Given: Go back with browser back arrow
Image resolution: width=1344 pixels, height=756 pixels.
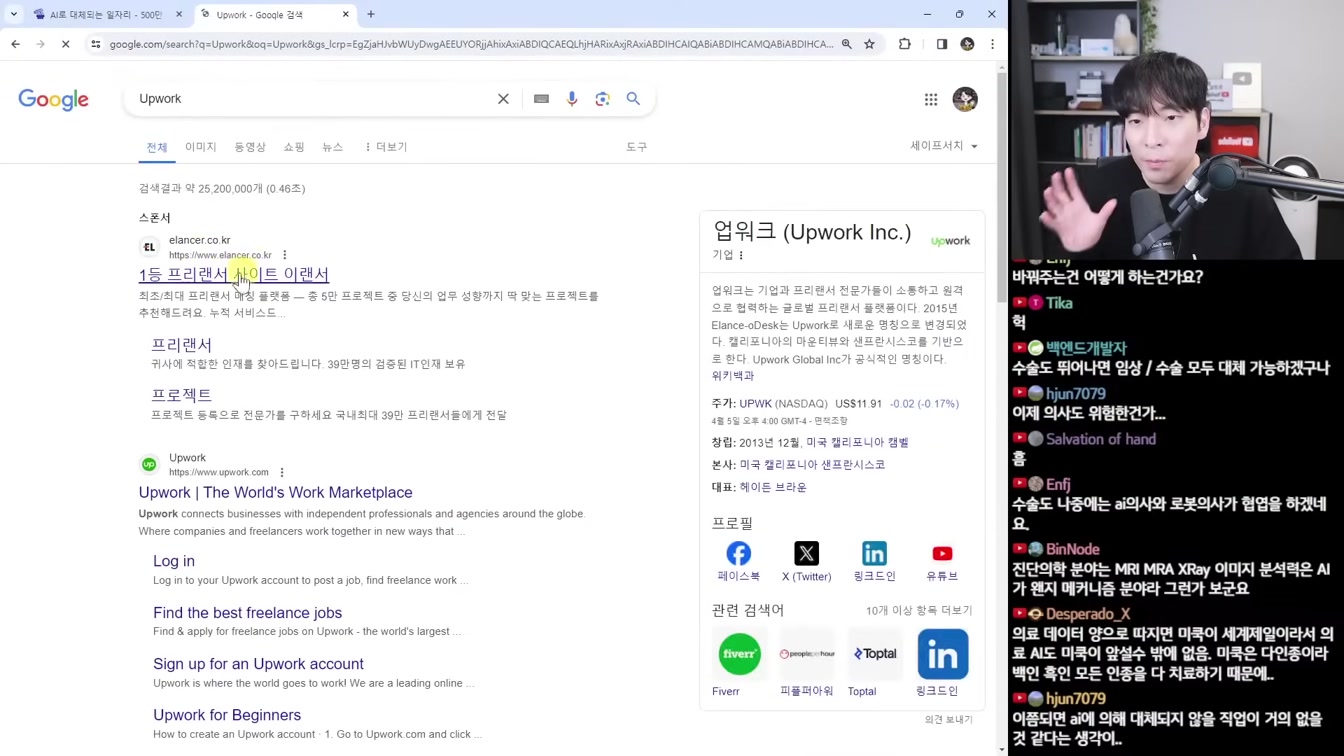Looking at the screenshot, I should [x=16, y=44].
